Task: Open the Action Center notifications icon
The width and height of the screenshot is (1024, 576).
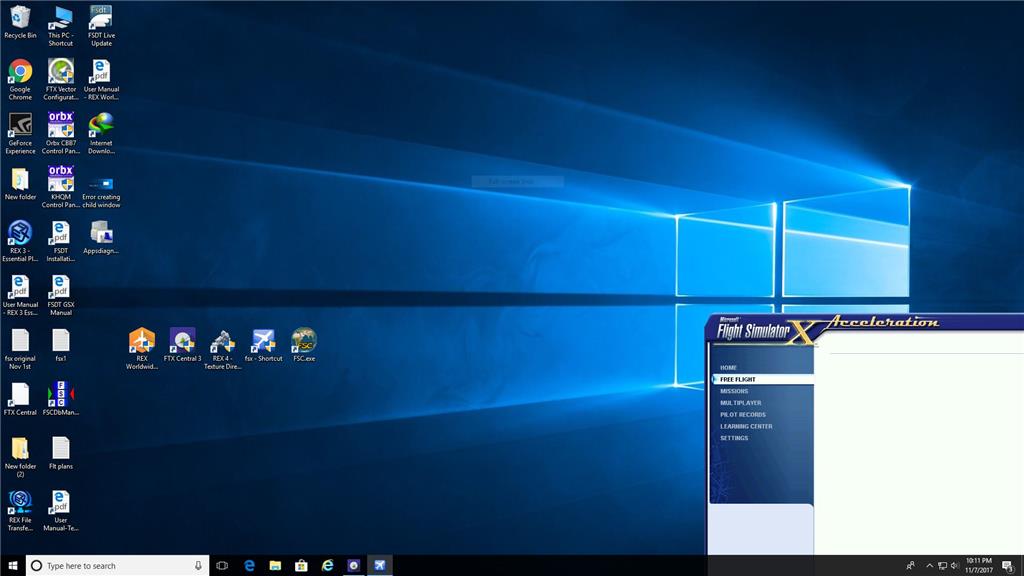Action: pyautogui.click(x=1008, y=566)
